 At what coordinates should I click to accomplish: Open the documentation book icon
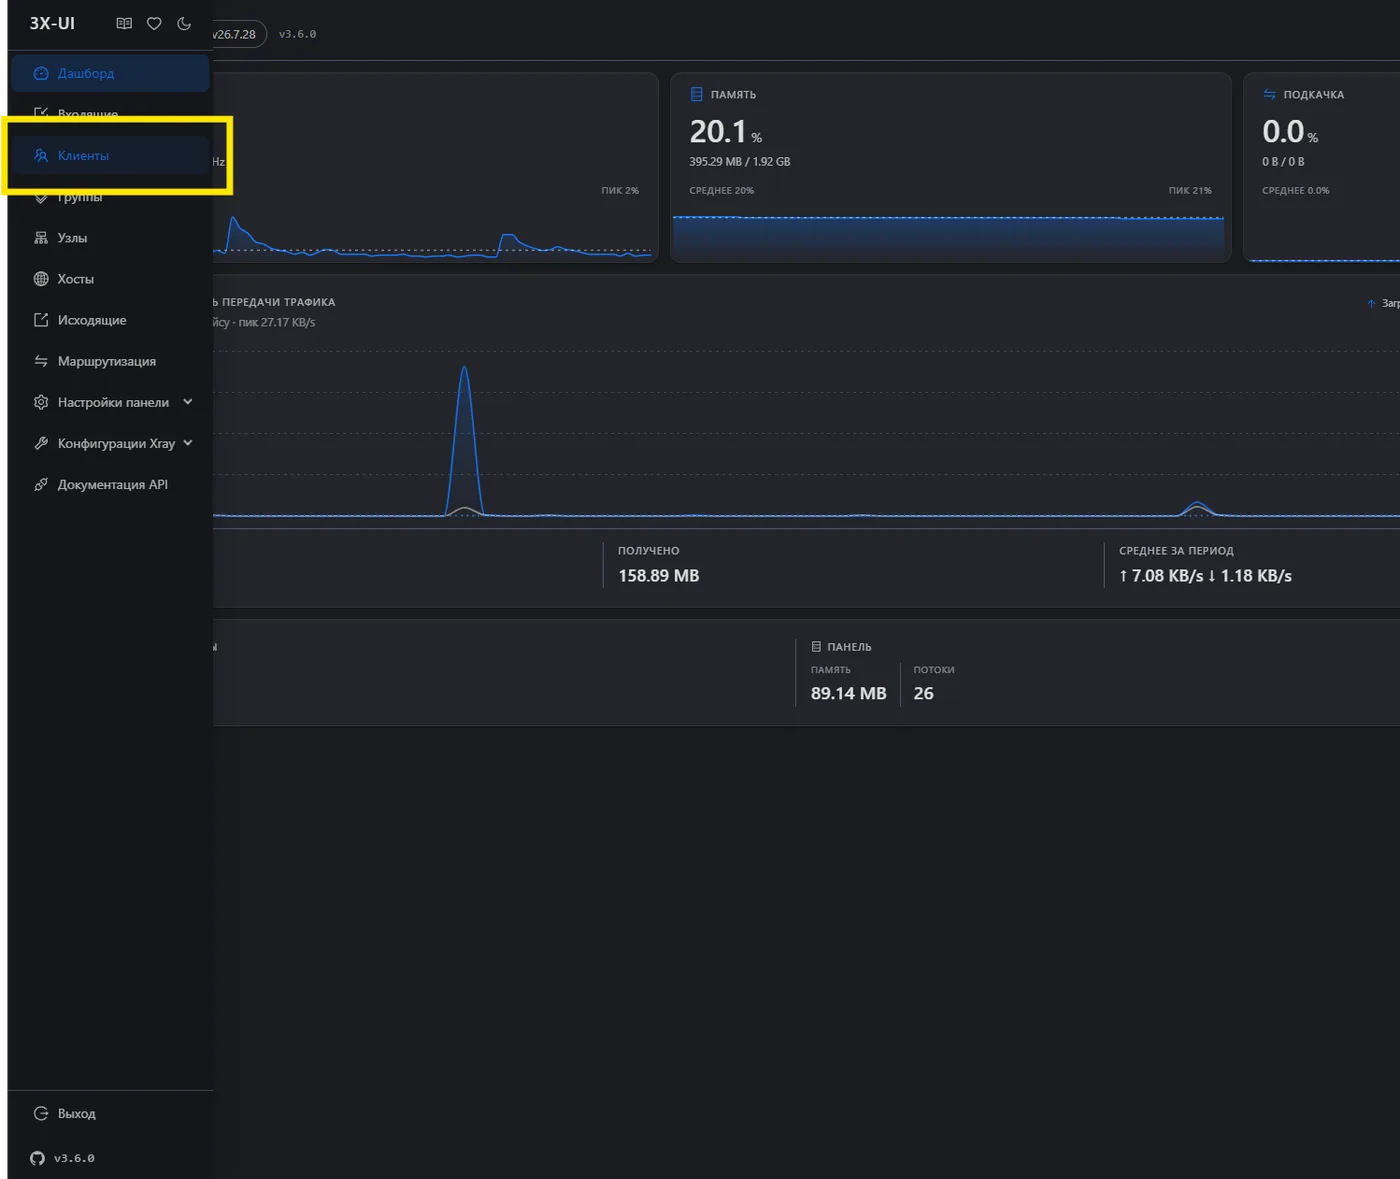coord(124,23)
